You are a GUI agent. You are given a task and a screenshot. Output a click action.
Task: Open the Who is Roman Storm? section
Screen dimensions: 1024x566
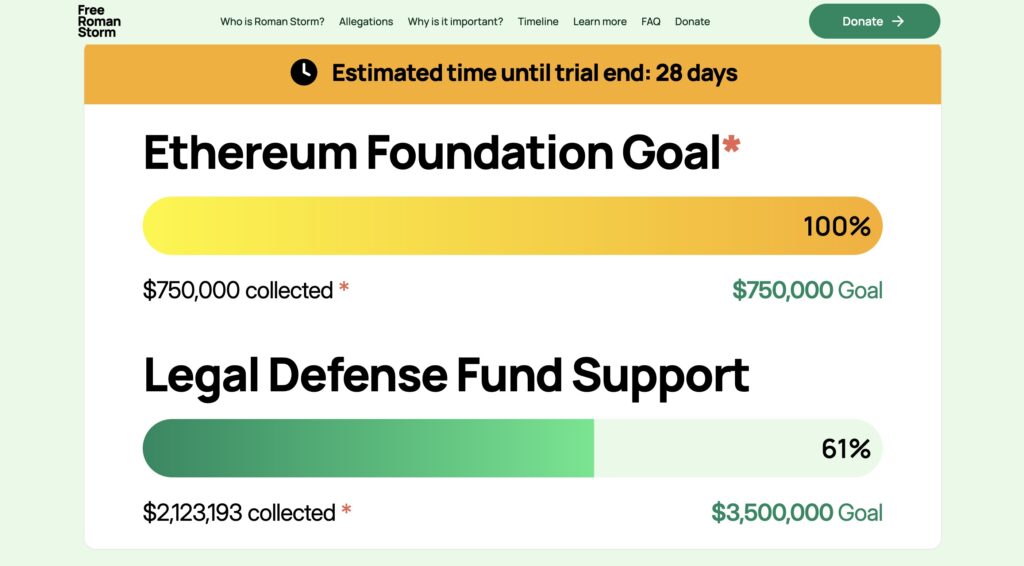point(272,22)
